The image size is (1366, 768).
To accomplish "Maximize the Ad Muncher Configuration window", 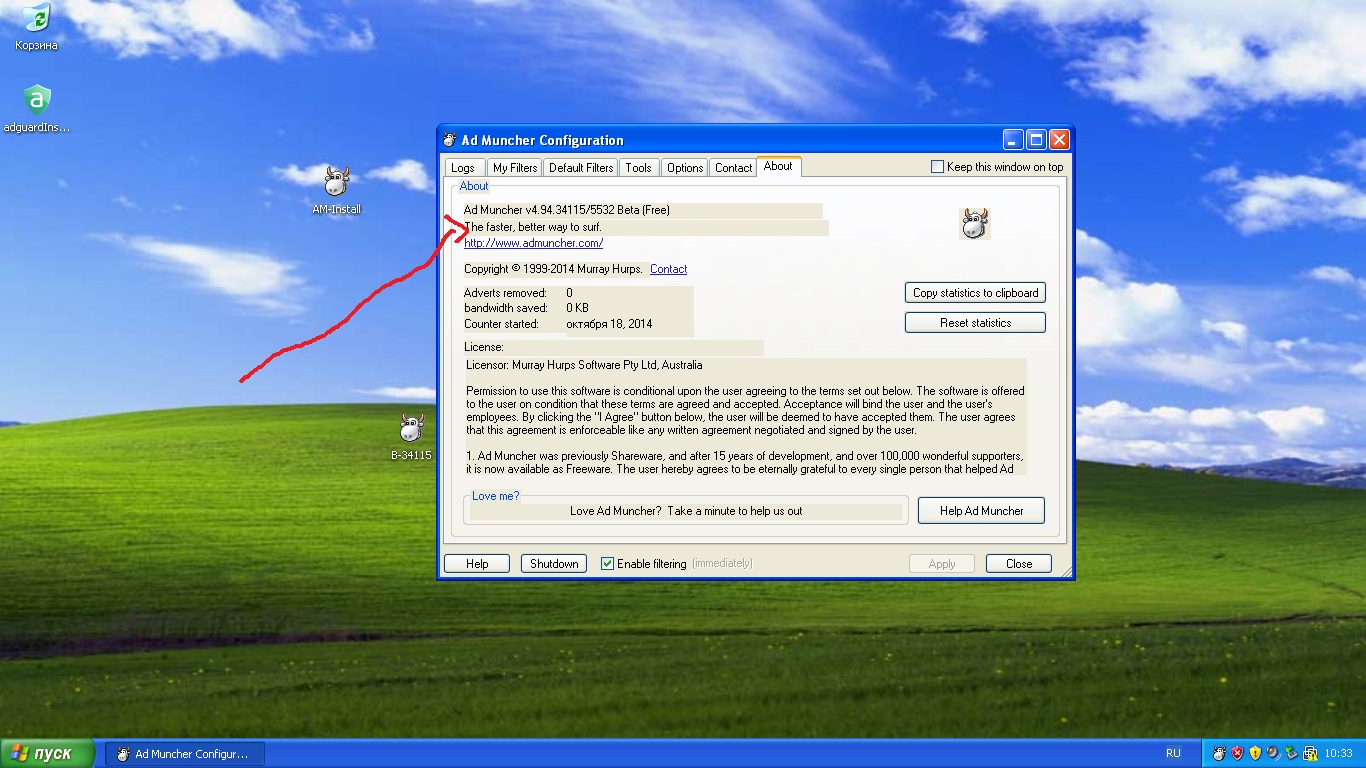I will [1036, 140].
